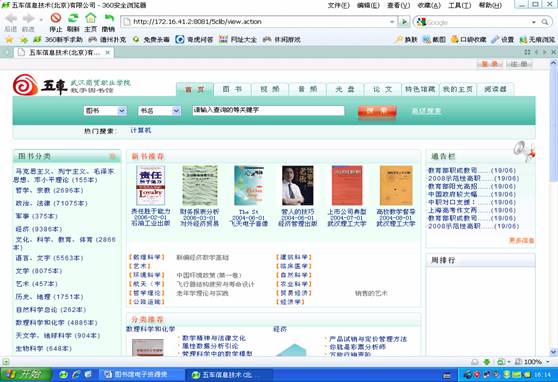Click the download icon in the status bar
Viewport: 558px width, 382px height.
(x=487, y=362)
